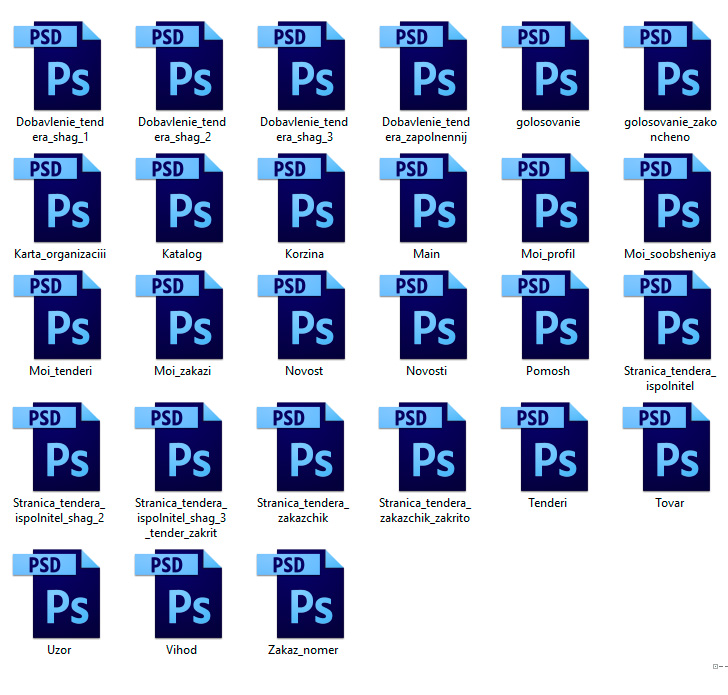728x695 pixels.
Task: Click the Dobavlenie_tendera_shag_3 PSD icon
Action: click(x=302, y=65)
